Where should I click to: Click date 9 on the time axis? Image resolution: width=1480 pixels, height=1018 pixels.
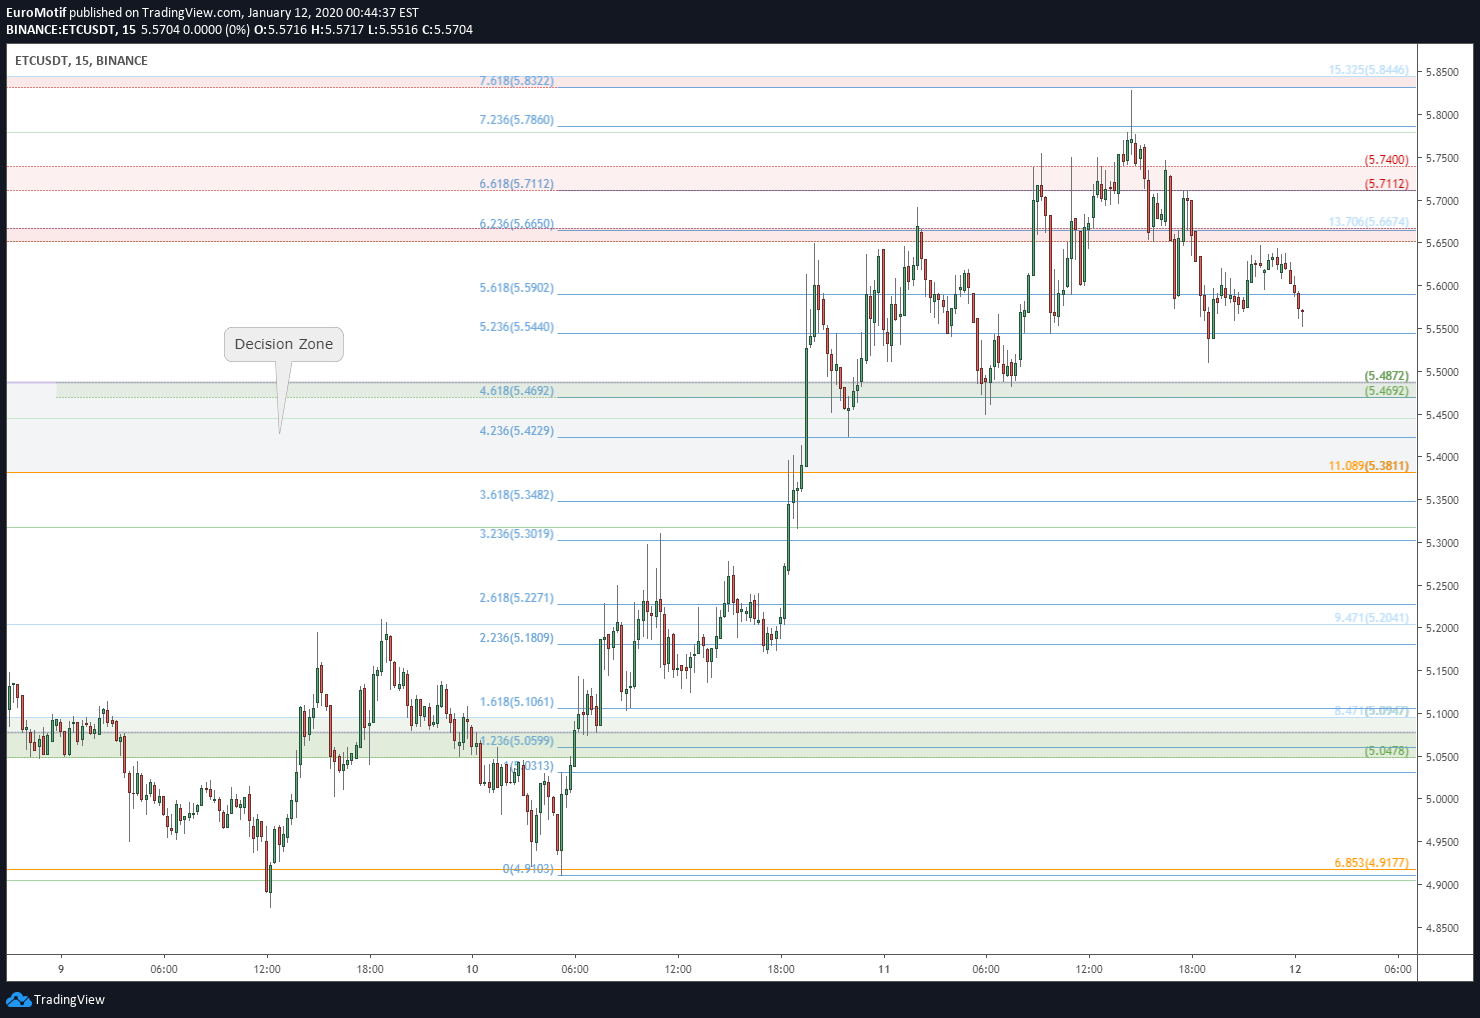(61, 969)
